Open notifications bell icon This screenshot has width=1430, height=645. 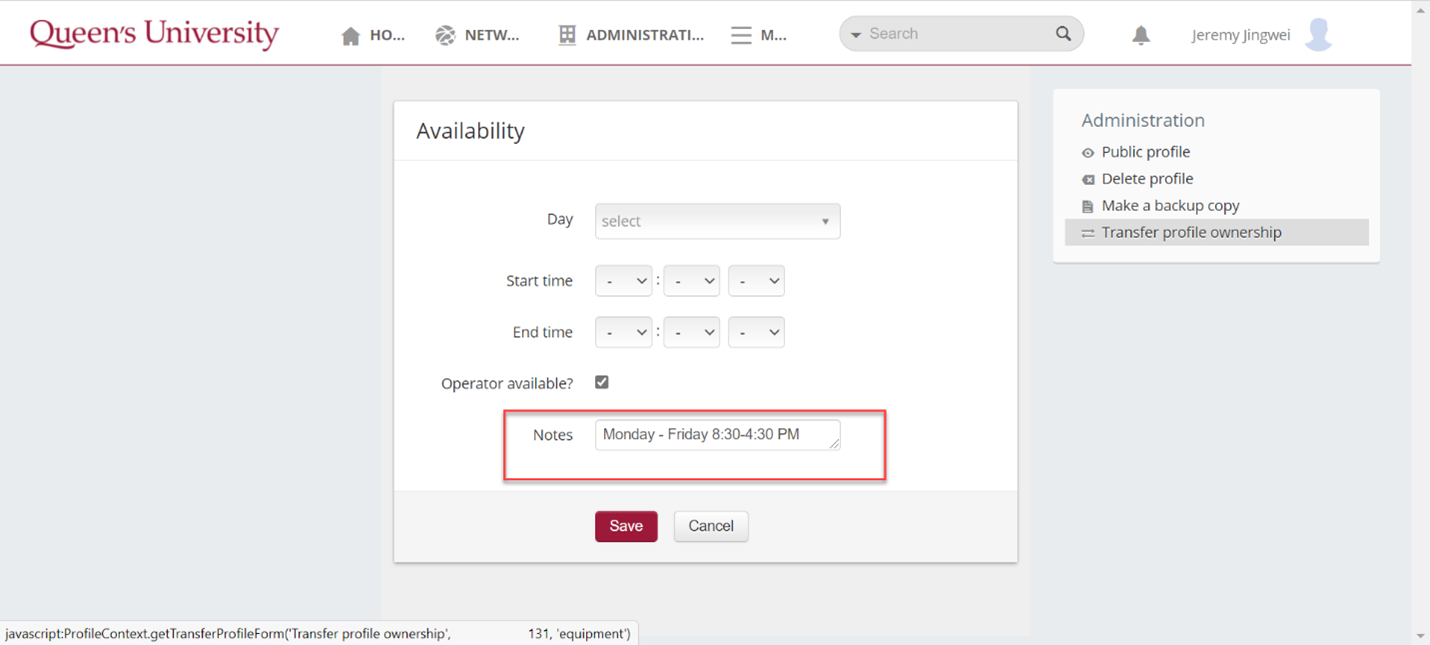(x=1141, y=36)
